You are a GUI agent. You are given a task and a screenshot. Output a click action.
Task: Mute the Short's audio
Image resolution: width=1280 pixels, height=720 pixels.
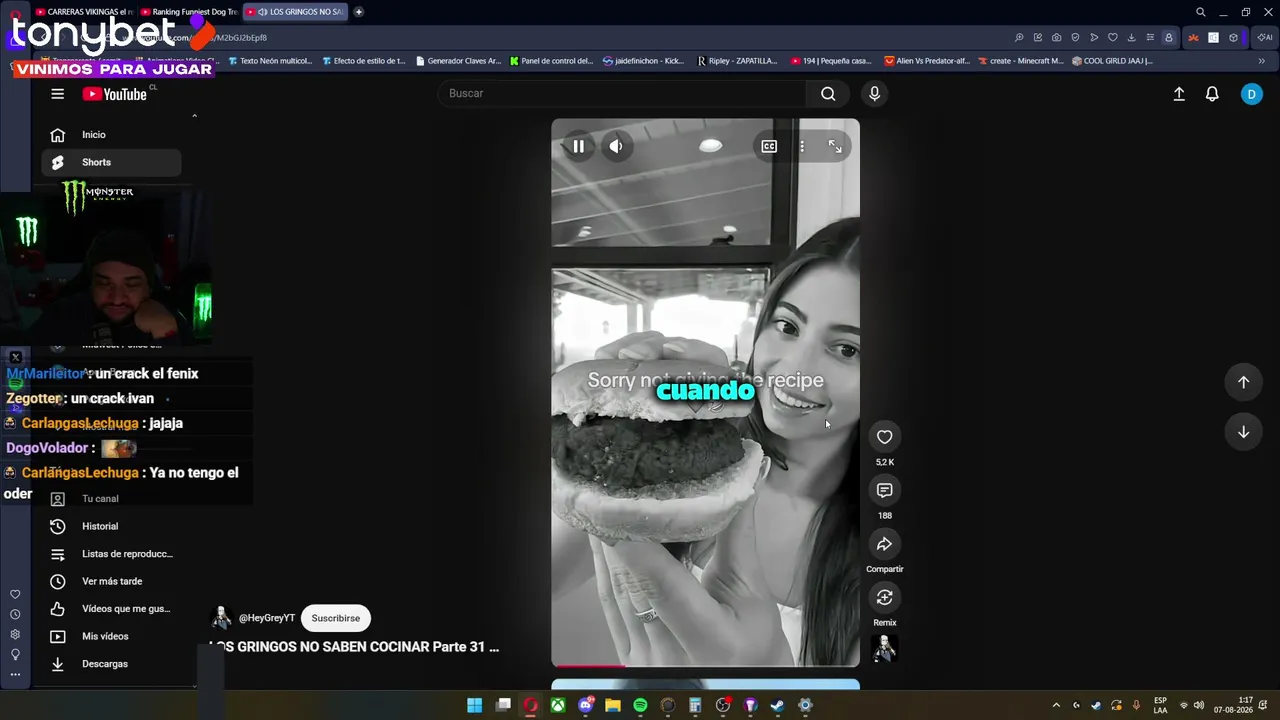[616, 146]
